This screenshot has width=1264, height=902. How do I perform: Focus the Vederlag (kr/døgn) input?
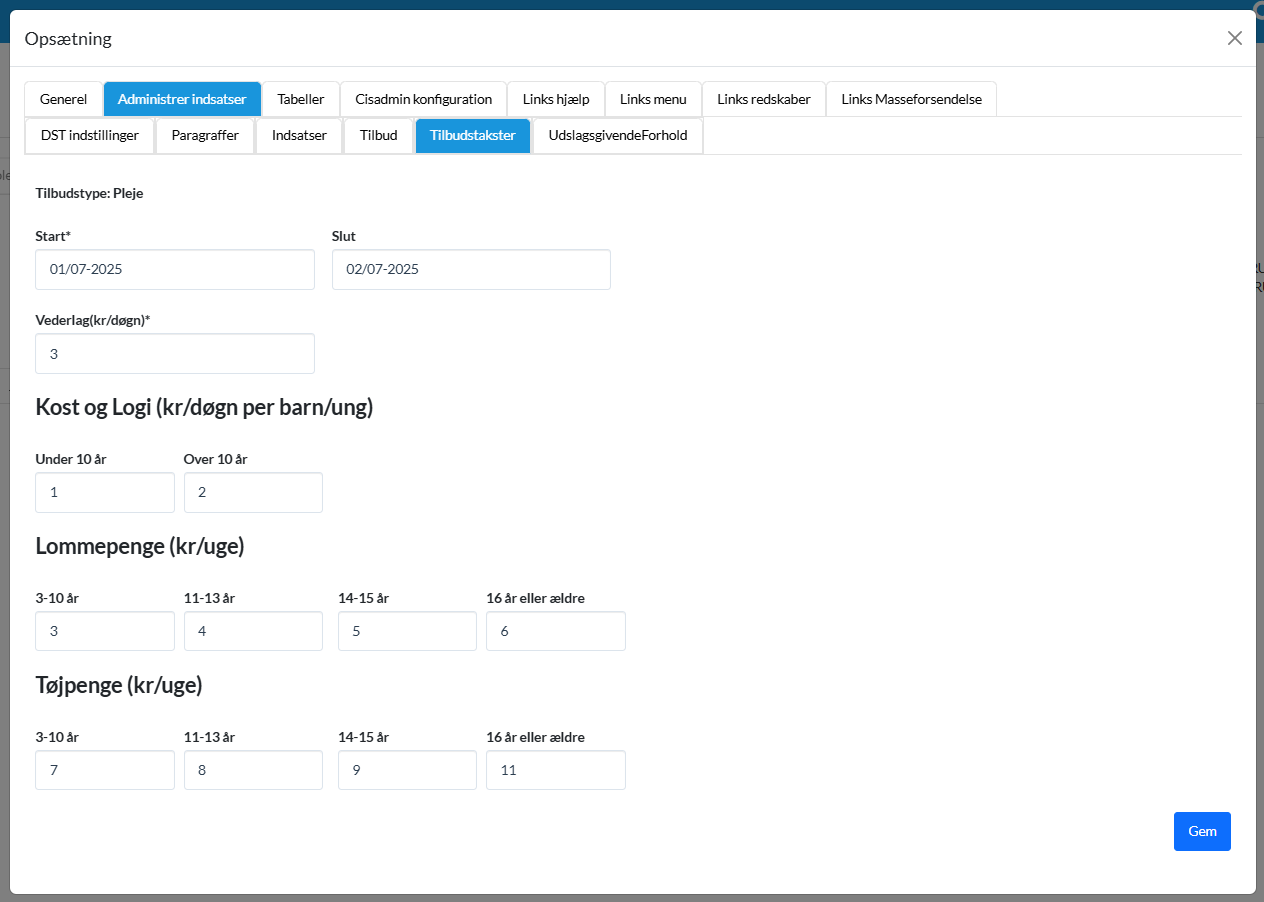coord(174,354)
